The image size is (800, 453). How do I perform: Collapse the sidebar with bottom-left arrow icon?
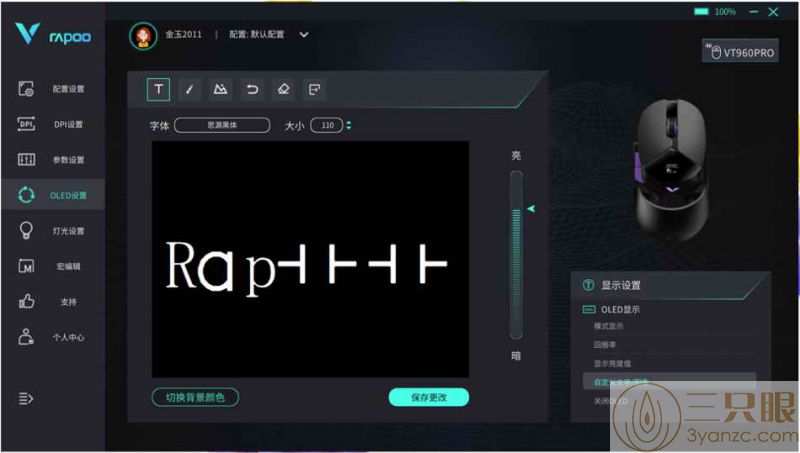tap(26, 398)
